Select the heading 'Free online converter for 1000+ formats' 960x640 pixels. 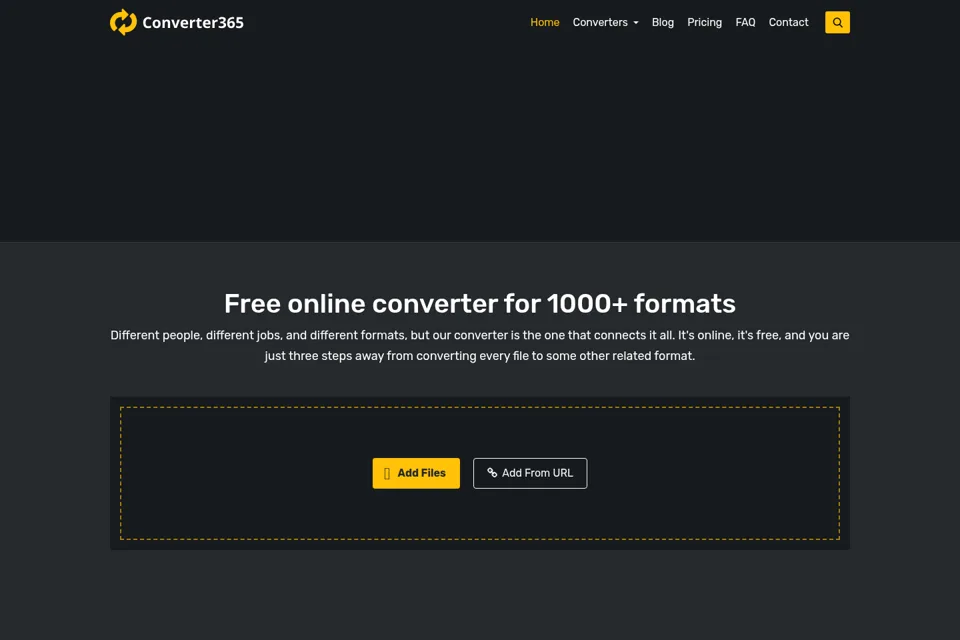pos(479,303)
